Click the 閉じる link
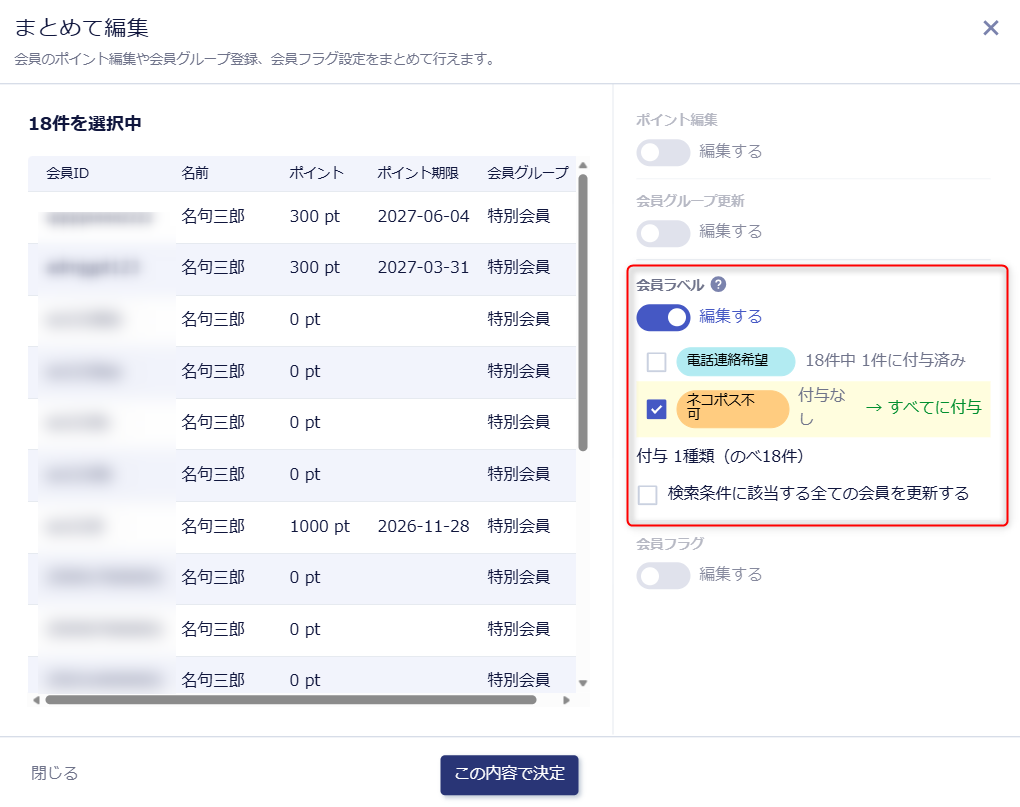Image resolution: width=1020 pixels, height=807 pixels. coord(55,773)
